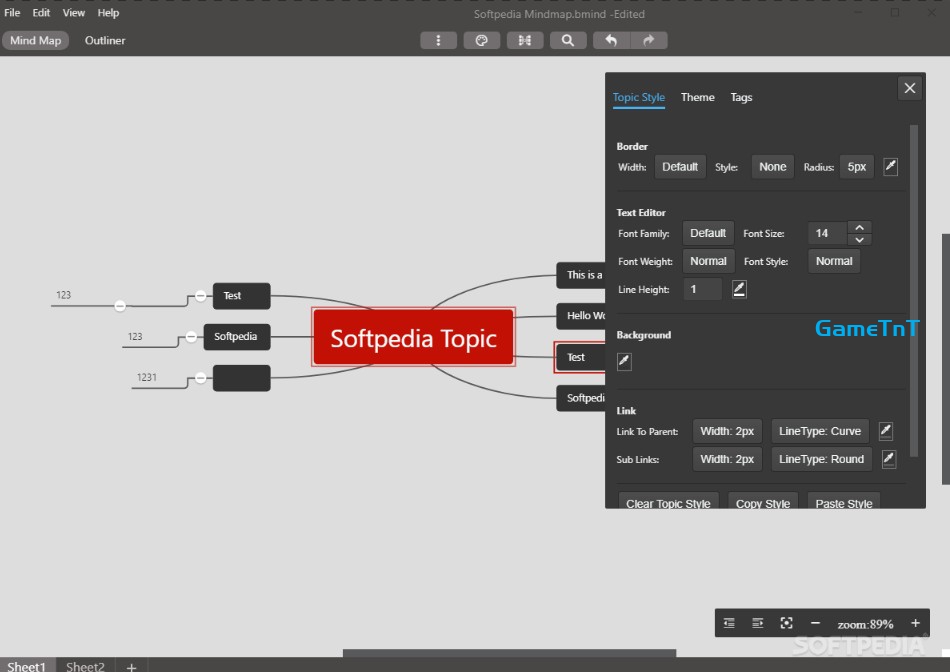This screenshot has width=950, height=672.
Task: Select the red-outlined Test topic on right
Action: point(580,358)
